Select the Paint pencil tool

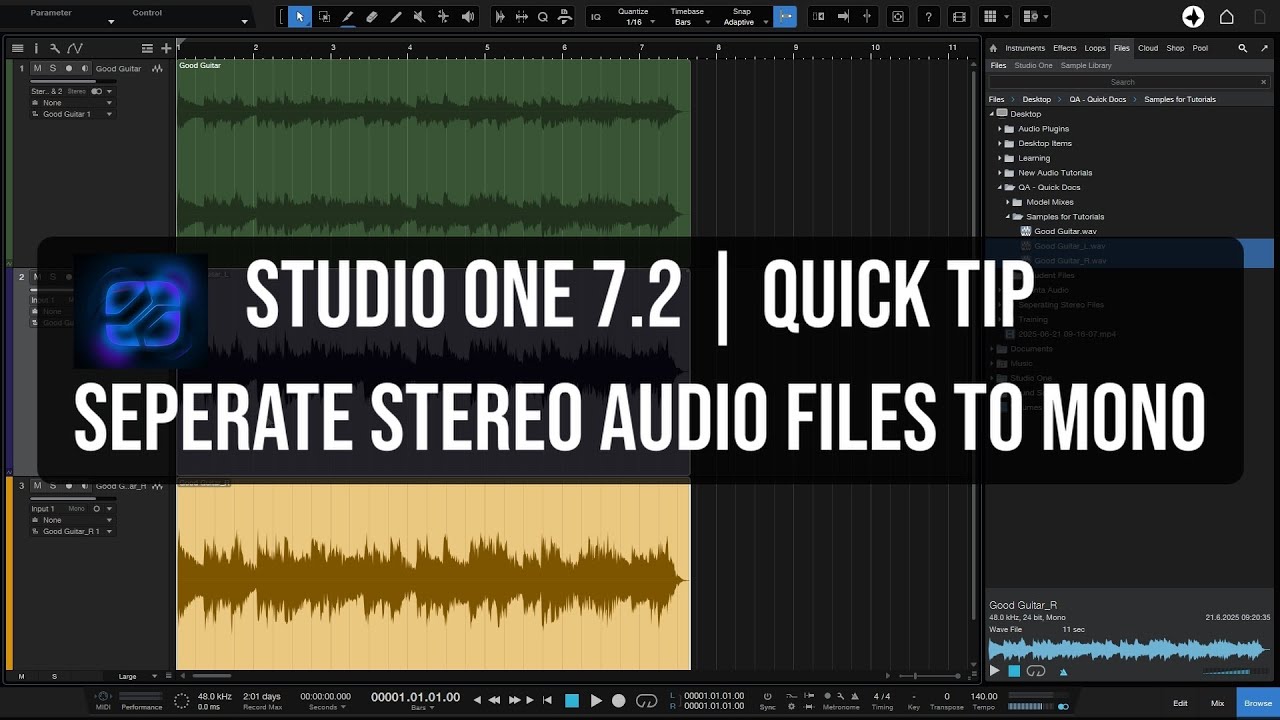click(396, 17)
